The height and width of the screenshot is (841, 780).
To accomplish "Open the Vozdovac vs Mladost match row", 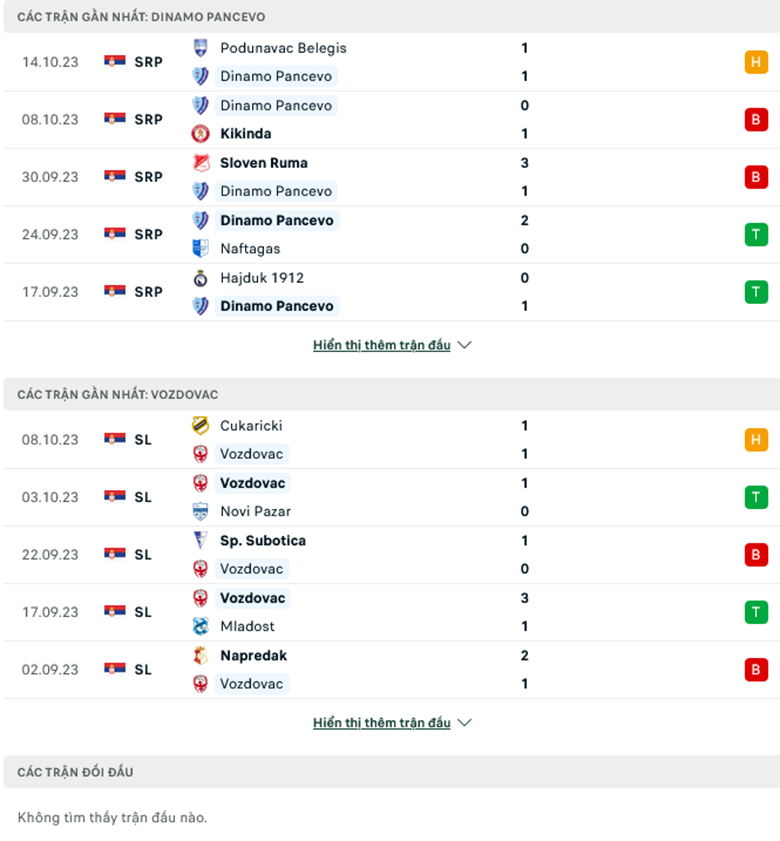I will point(400,612).
